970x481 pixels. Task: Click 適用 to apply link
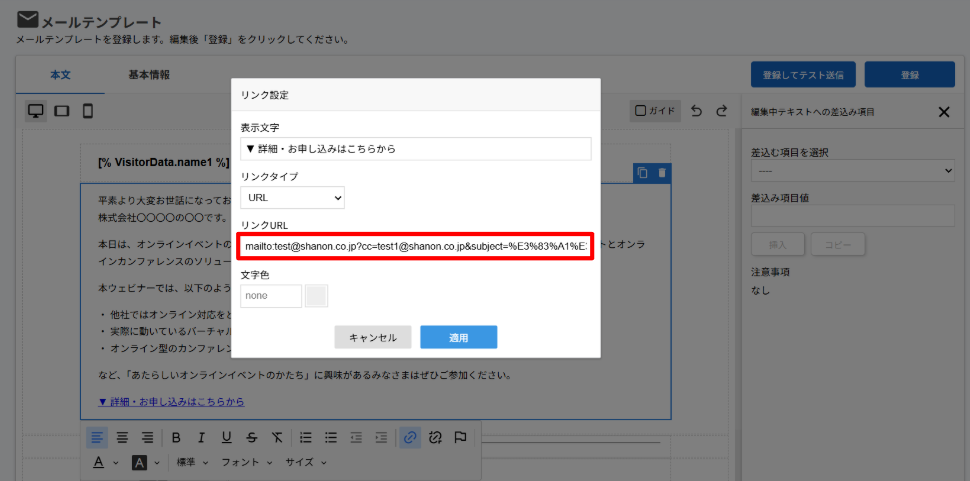(x=459, y=338)
